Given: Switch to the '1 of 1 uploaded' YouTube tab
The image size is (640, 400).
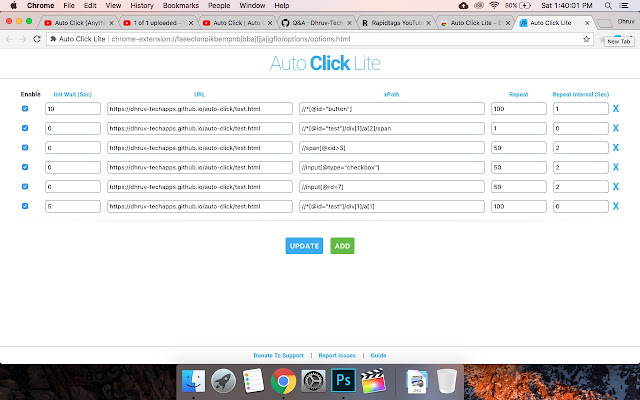Looking at the screenshot, I should pyautogui.click(x=156, y=23).
